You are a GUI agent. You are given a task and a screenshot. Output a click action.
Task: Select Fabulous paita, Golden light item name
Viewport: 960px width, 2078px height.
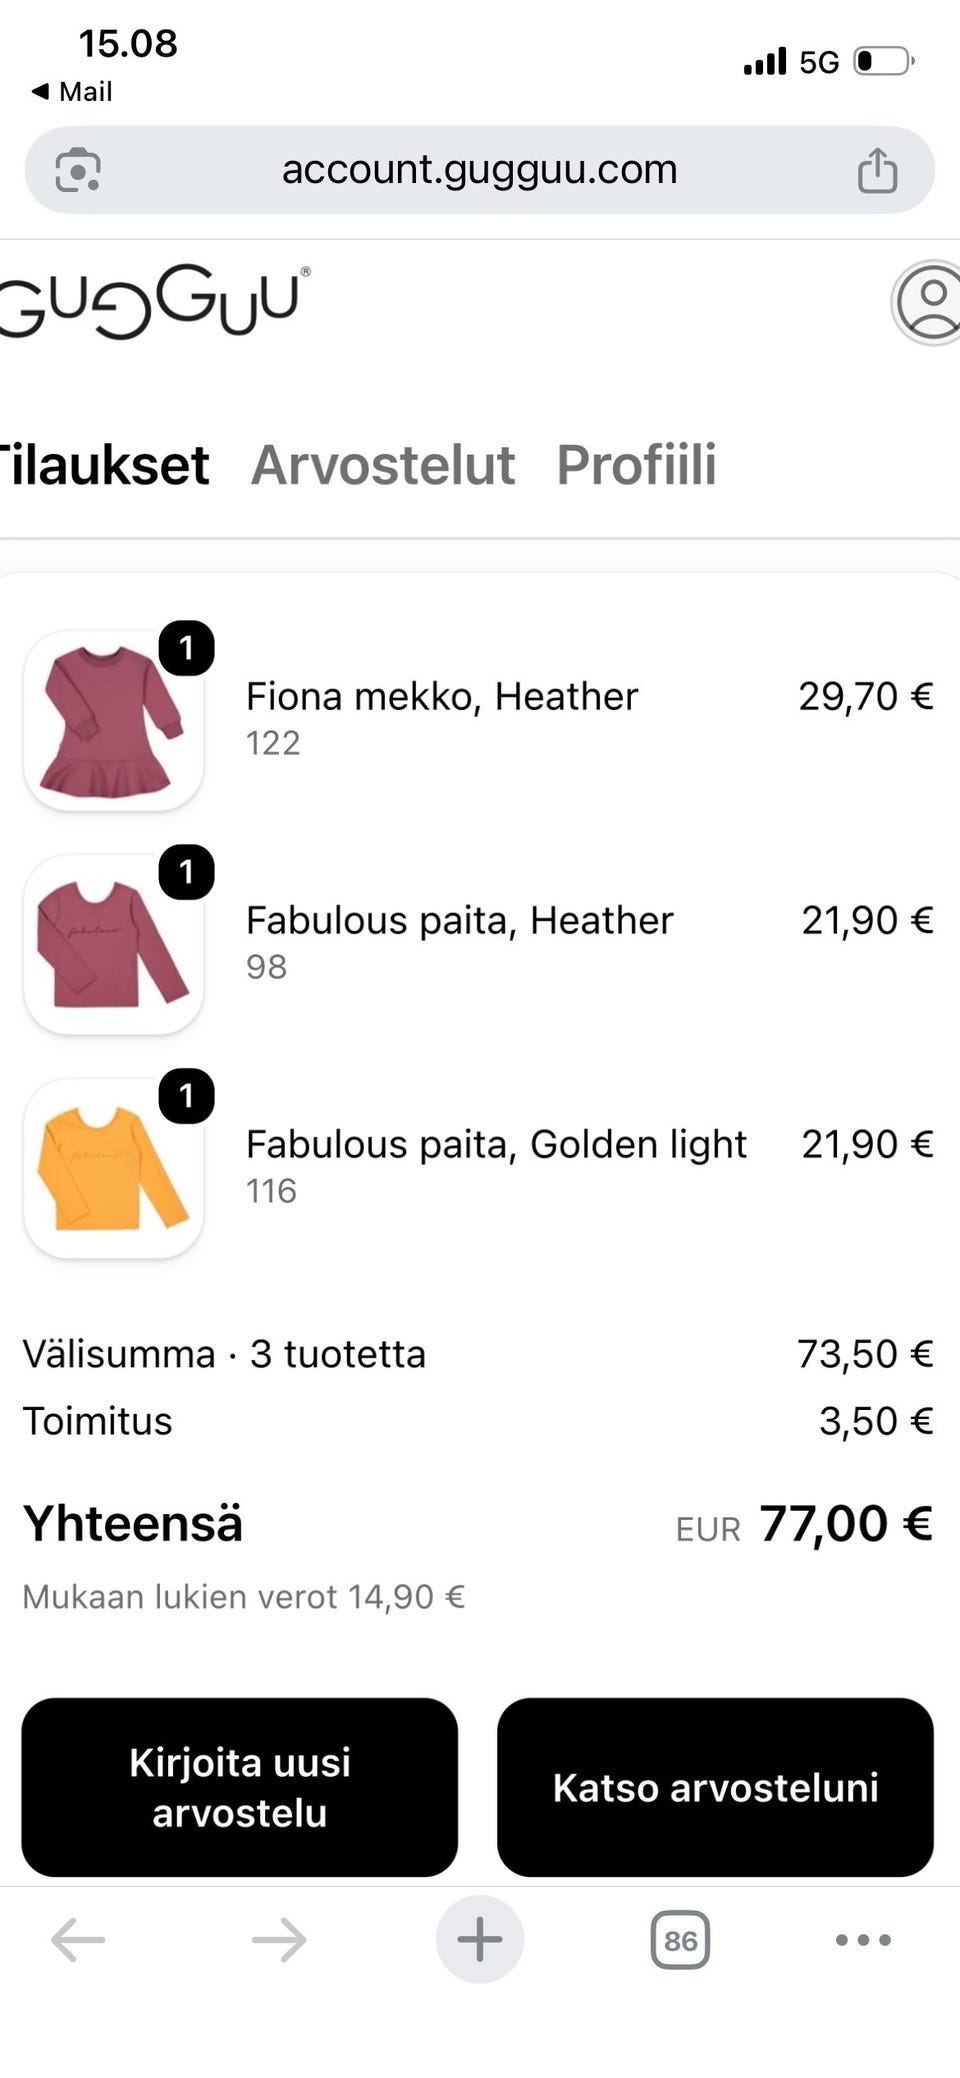pos(496,1144)
